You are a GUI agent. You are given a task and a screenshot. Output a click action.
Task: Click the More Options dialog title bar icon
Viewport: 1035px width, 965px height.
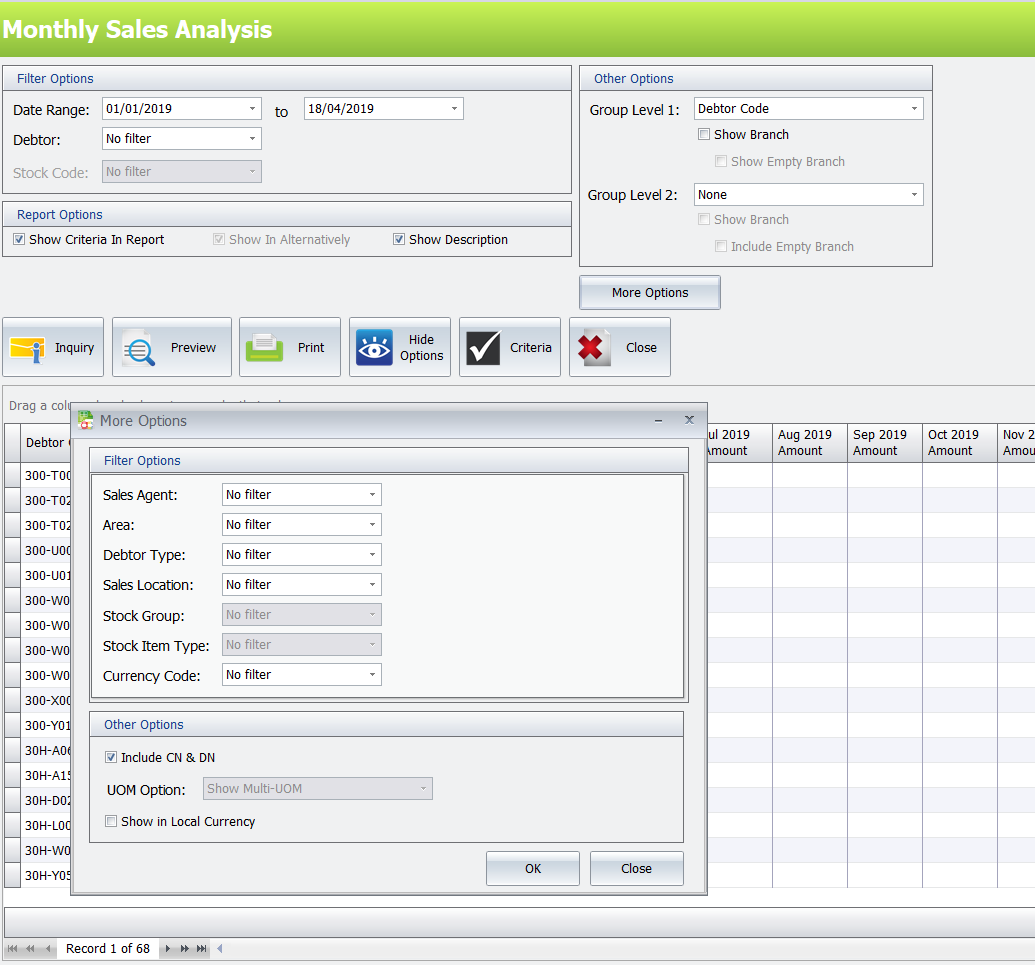click(85, 421)
